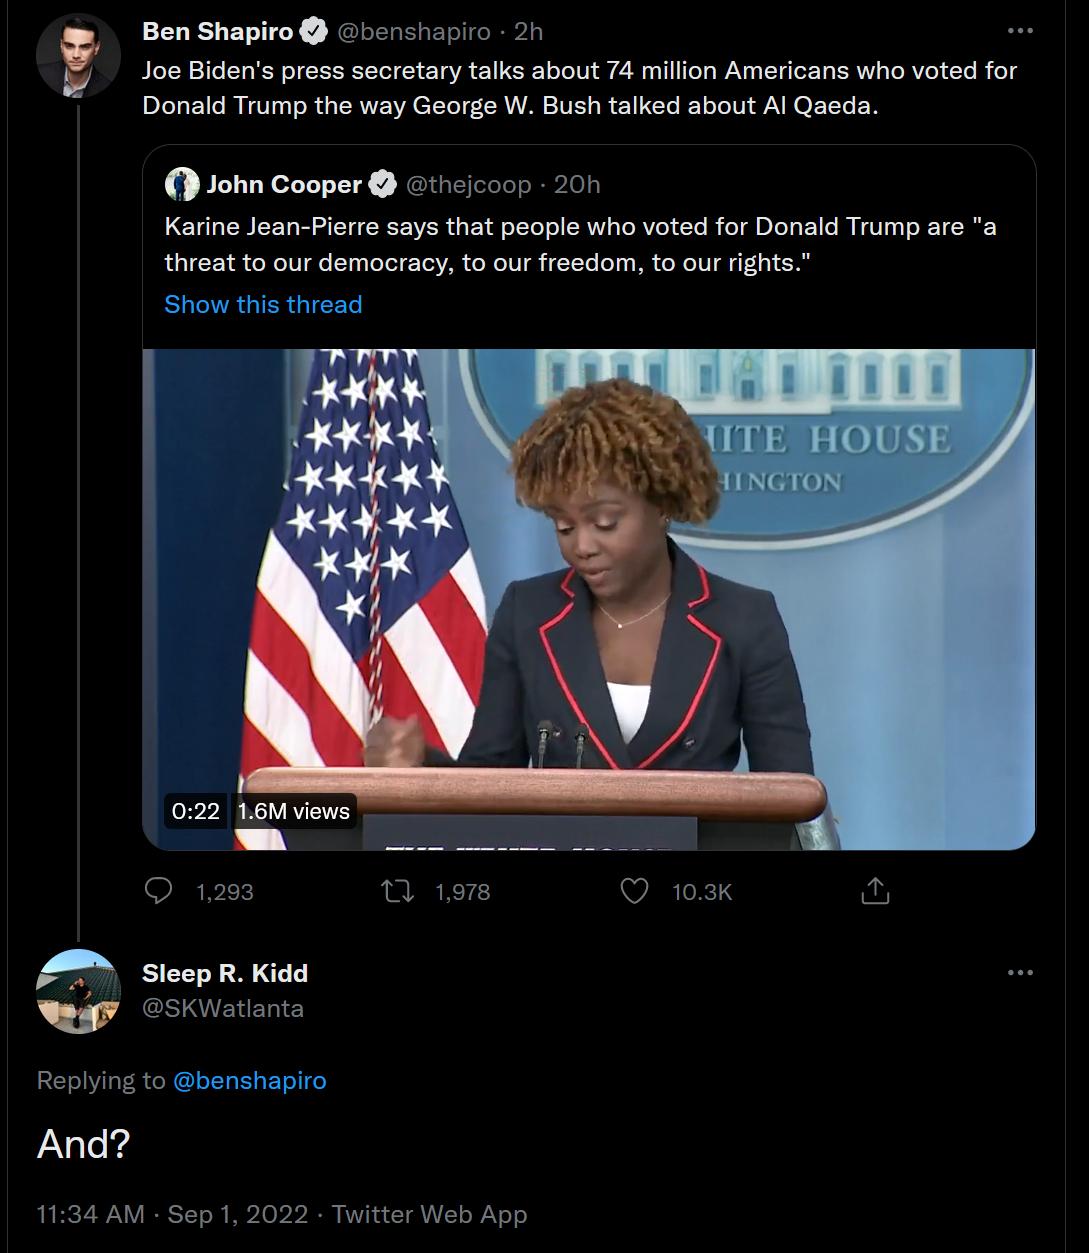1089x1253 pixels.
Task: Share Ben Shapiro's tweet
Action: coord(875,889)
